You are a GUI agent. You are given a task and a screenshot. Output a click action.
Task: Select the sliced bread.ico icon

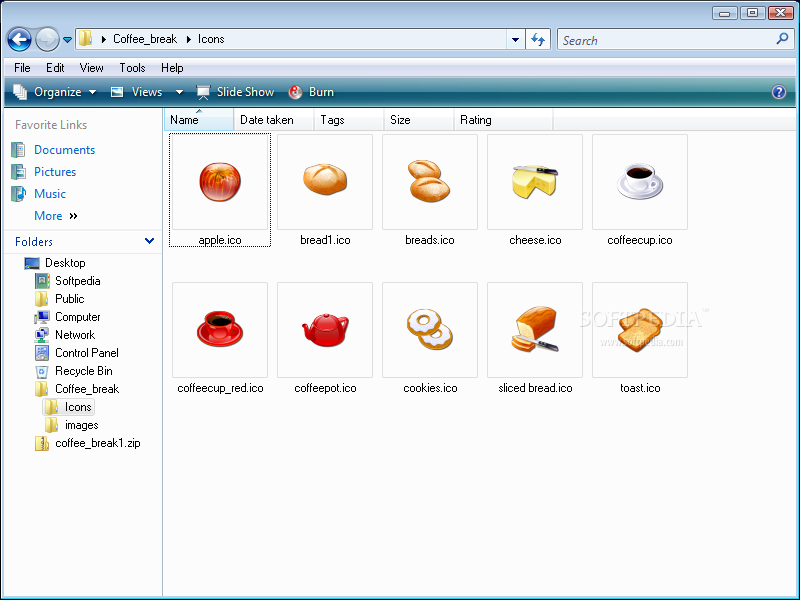pos(535,330)
